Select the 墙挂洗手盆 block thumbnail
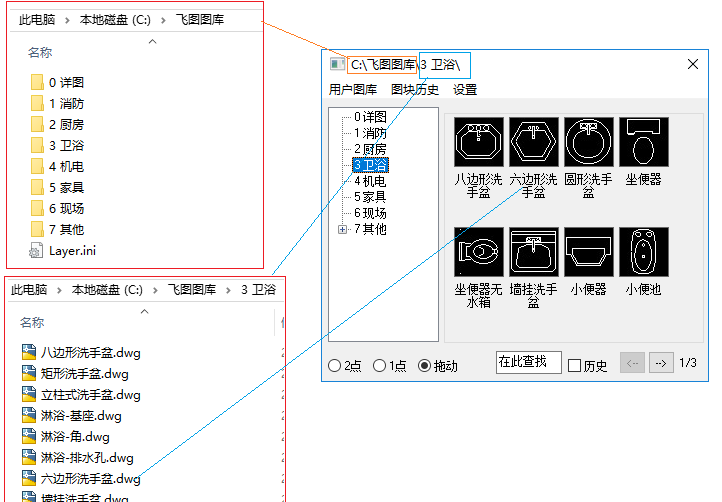The image size is (722, 502). pyautogui.click(x=534, y=252)
